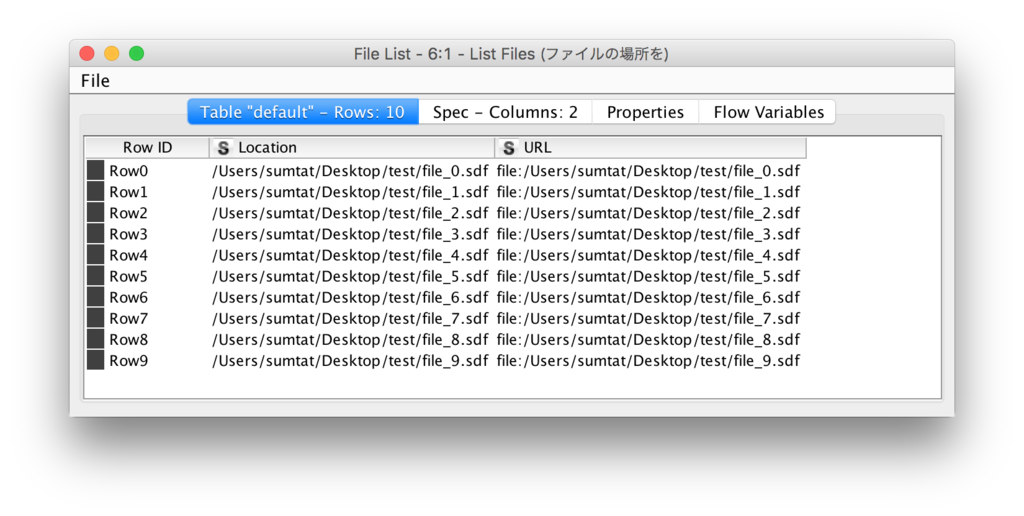Image resolution: width=1024 pixels, height=516 pixels.
Task: Click the color square of Row0
Action: pos(95,170)
